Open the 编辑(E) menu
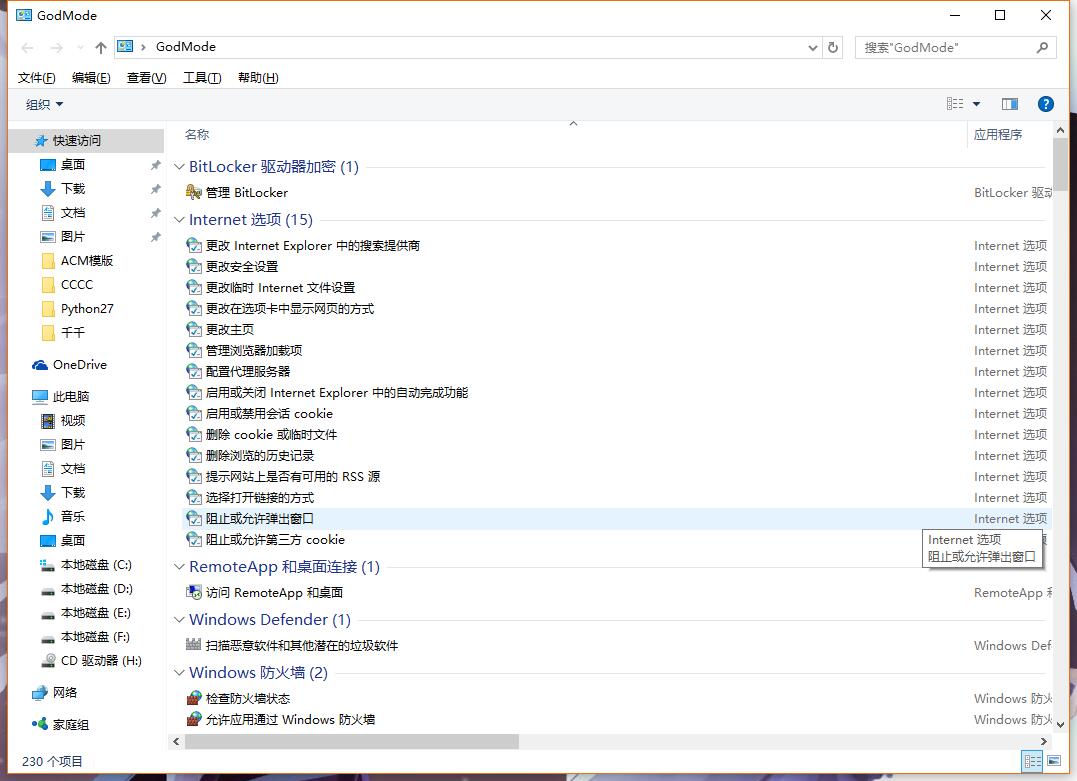Screen dimensions: 1077x781 tap(91, 78)
